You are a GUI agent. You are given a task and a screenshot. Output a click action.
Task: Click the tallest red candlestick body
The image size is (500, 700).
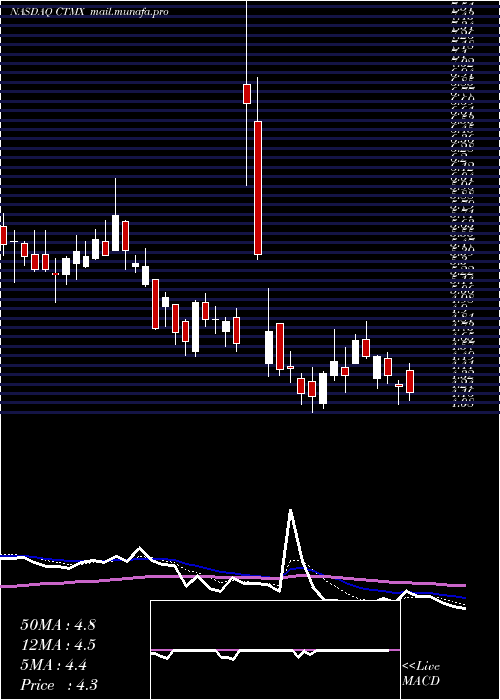click(258, 188)
